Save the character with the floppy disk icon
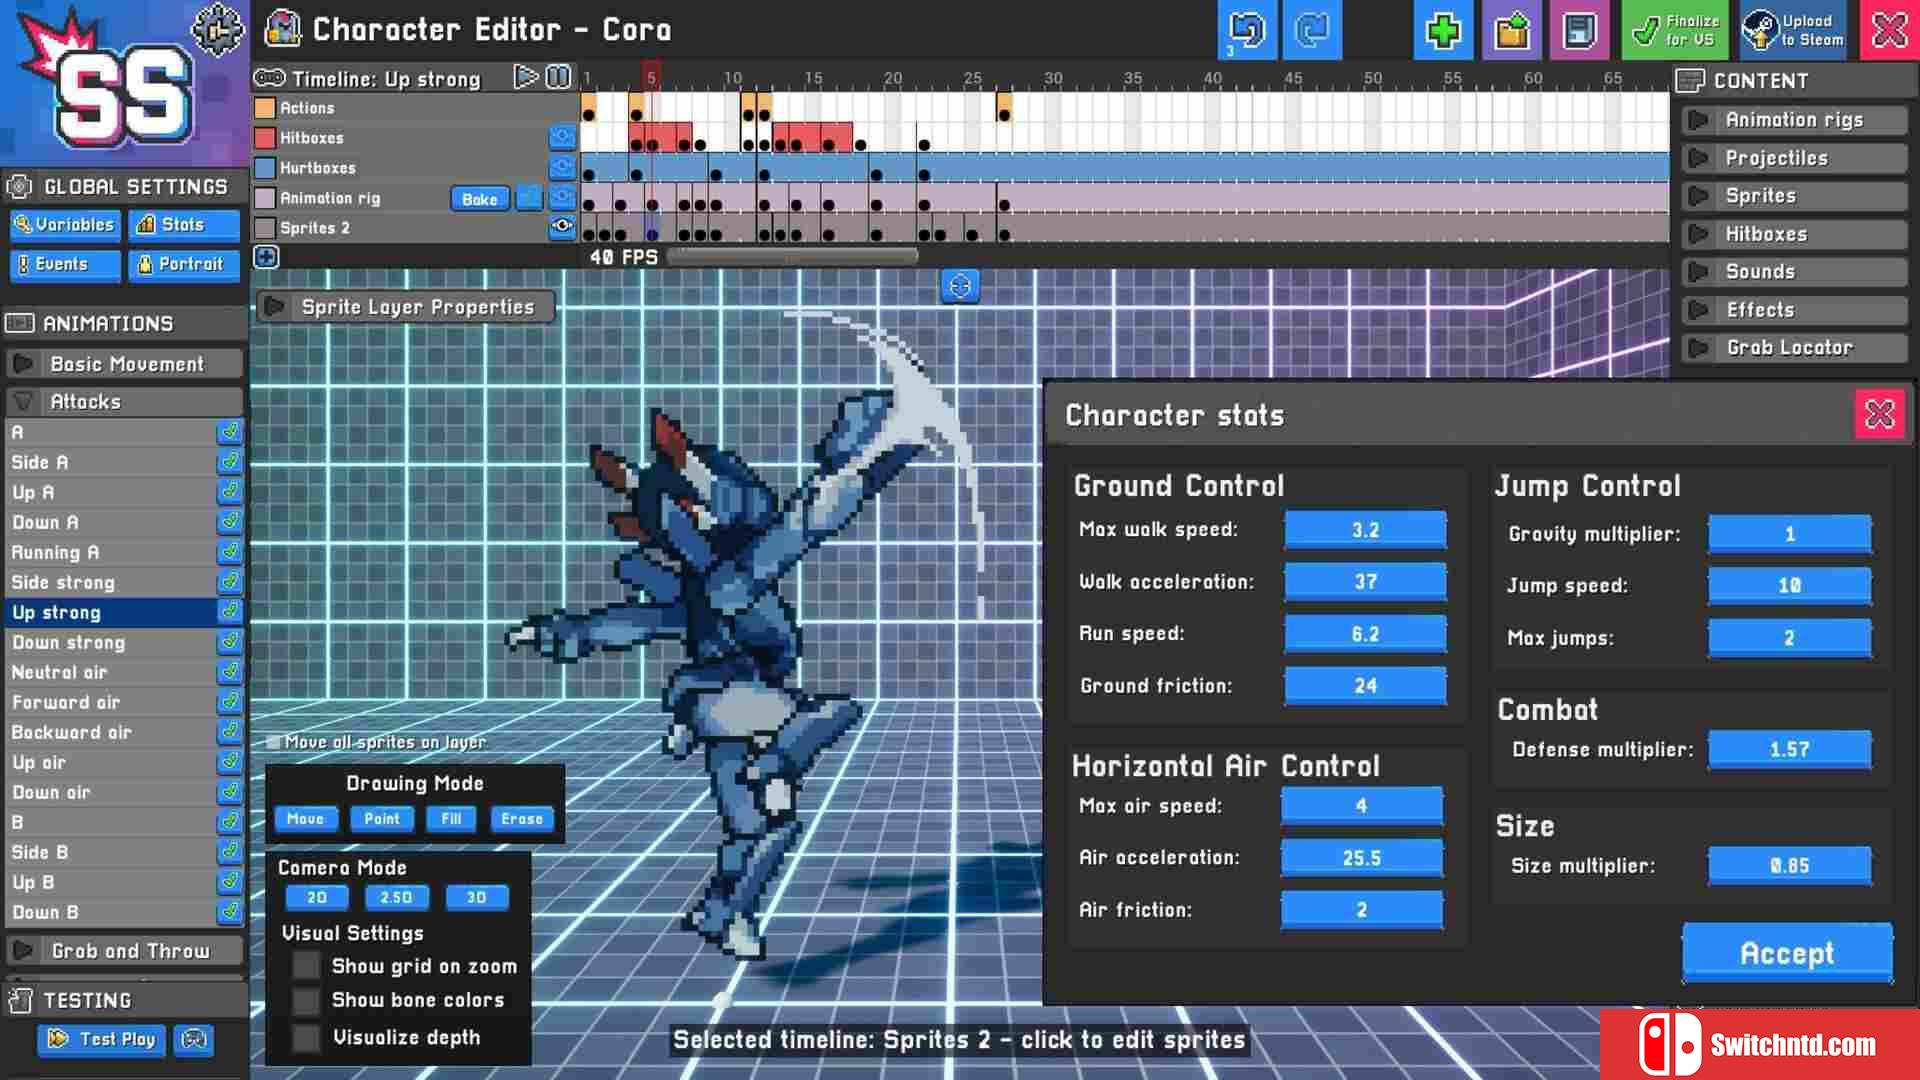This screenshot has width=1920, height=1080. click(1579, 30)
